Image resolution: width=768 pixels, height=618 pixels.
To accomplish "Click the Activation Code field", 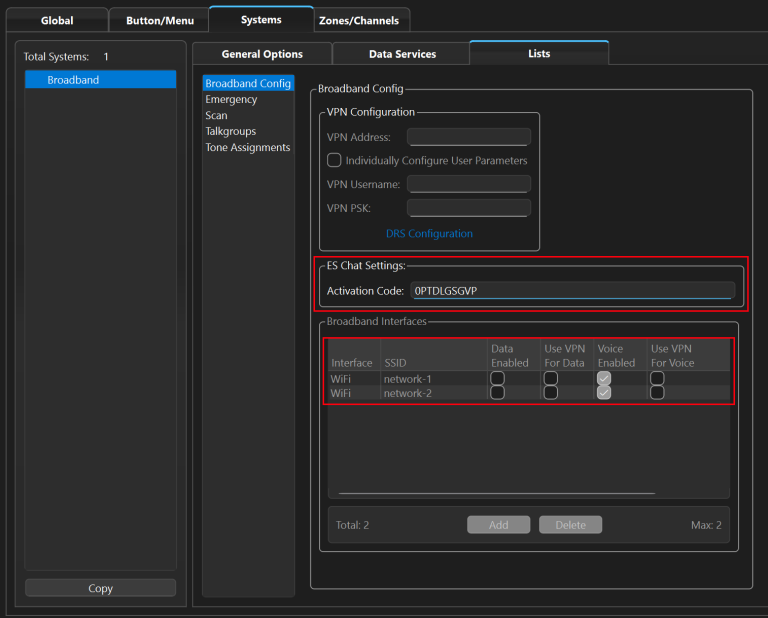I will [x=572, y=291].
